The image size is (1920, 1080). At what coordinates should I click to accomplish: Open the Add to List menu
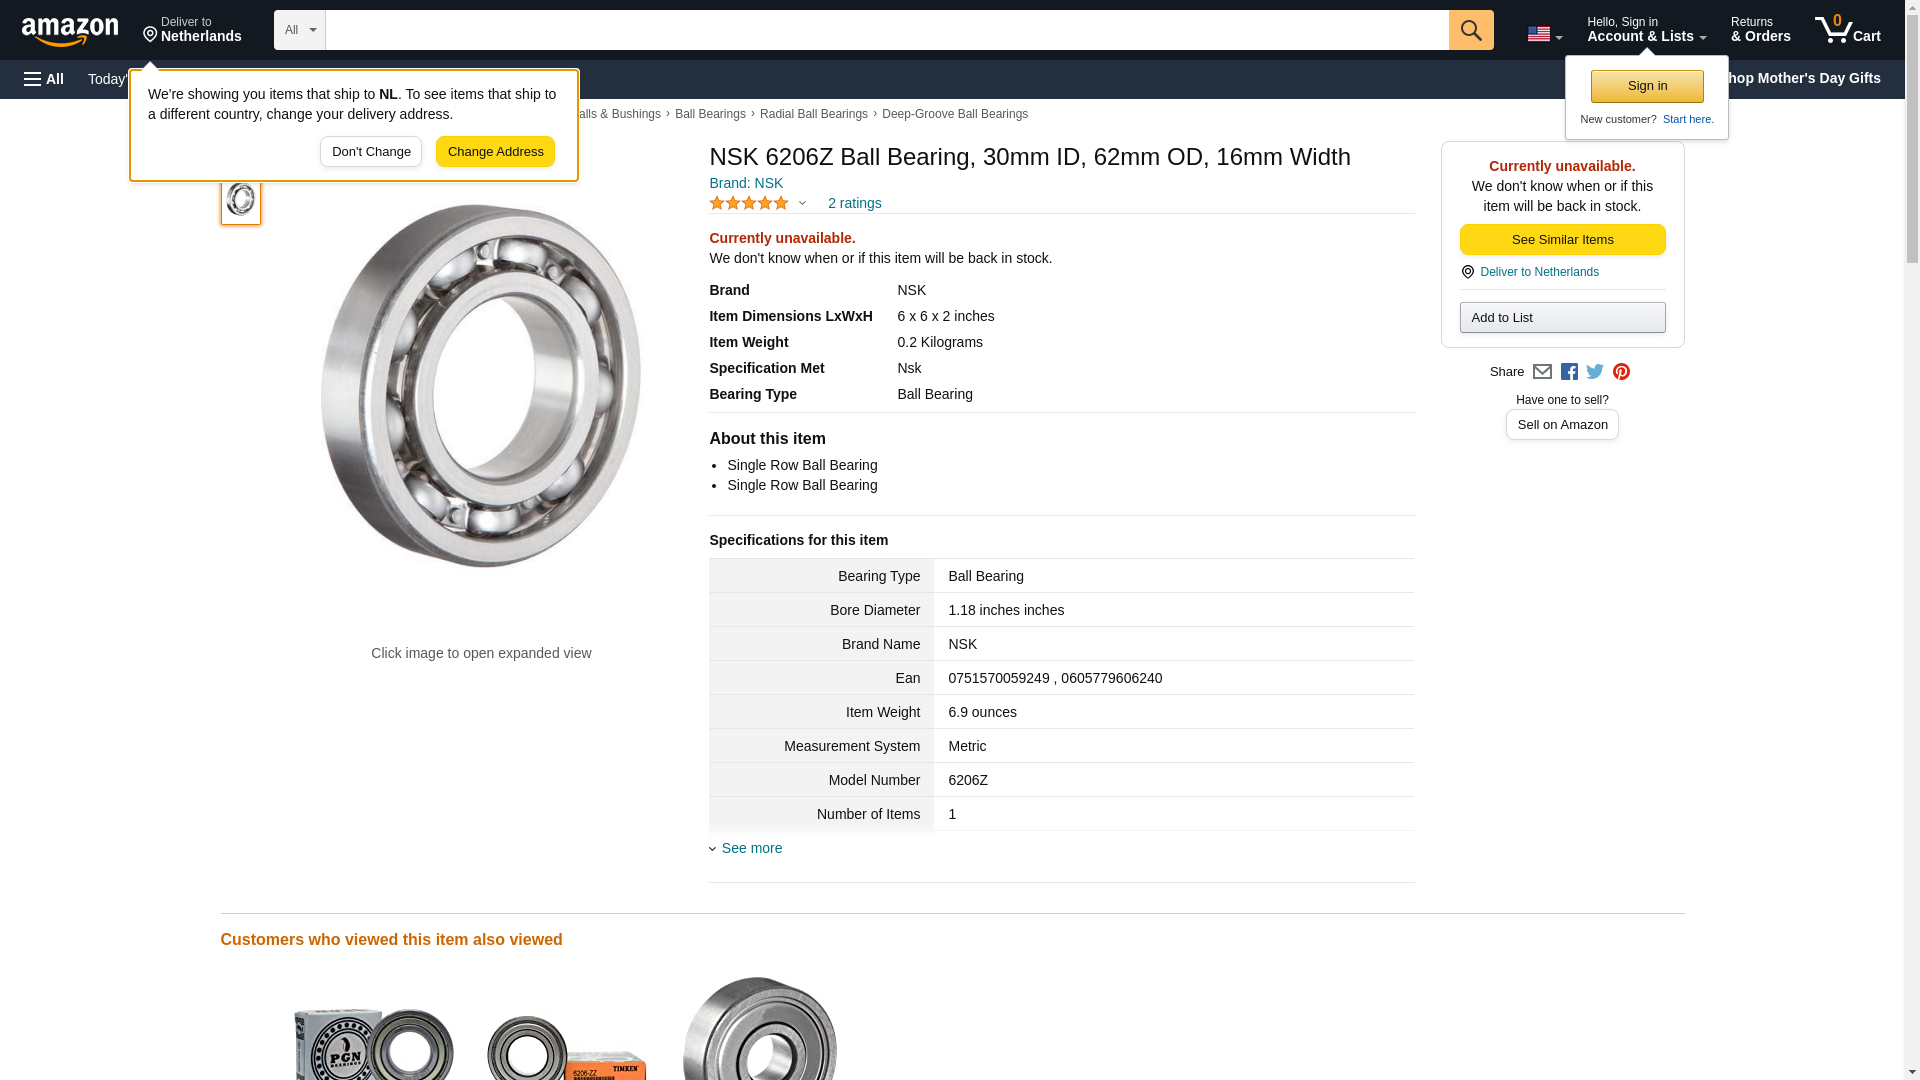pyautogui.click(x=1562, y=318)
